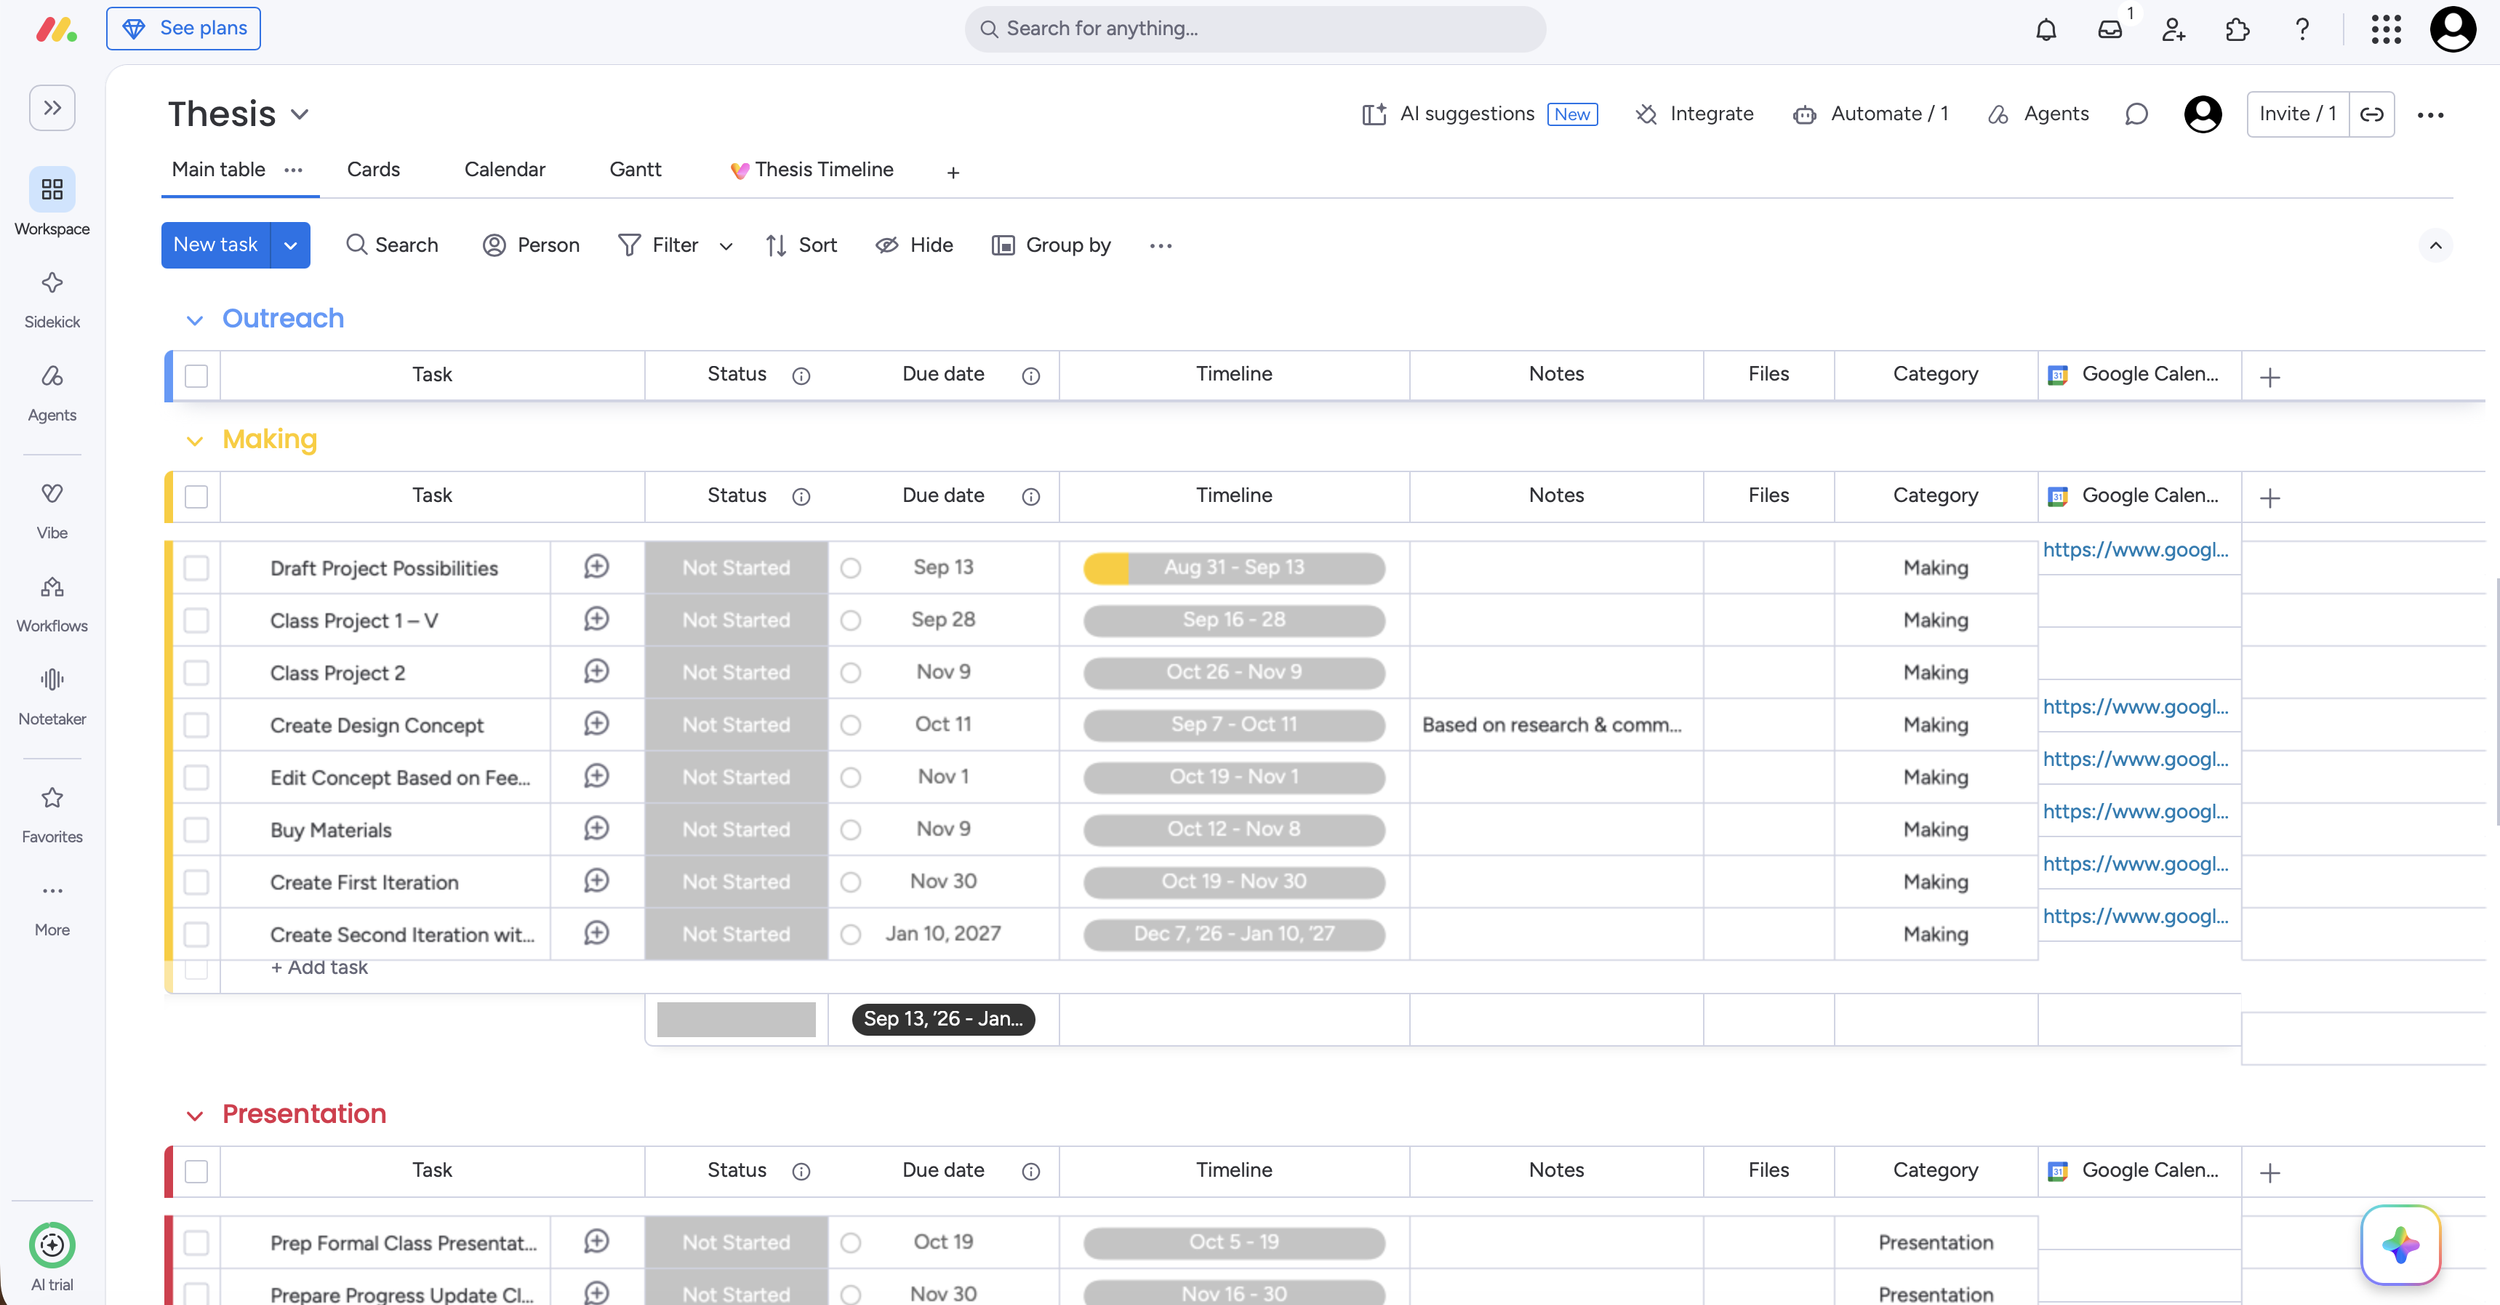The height and width of the screenshot is (1305, 2500).
Task: Switch to the Cards view tab
Action: click(373, 170)
